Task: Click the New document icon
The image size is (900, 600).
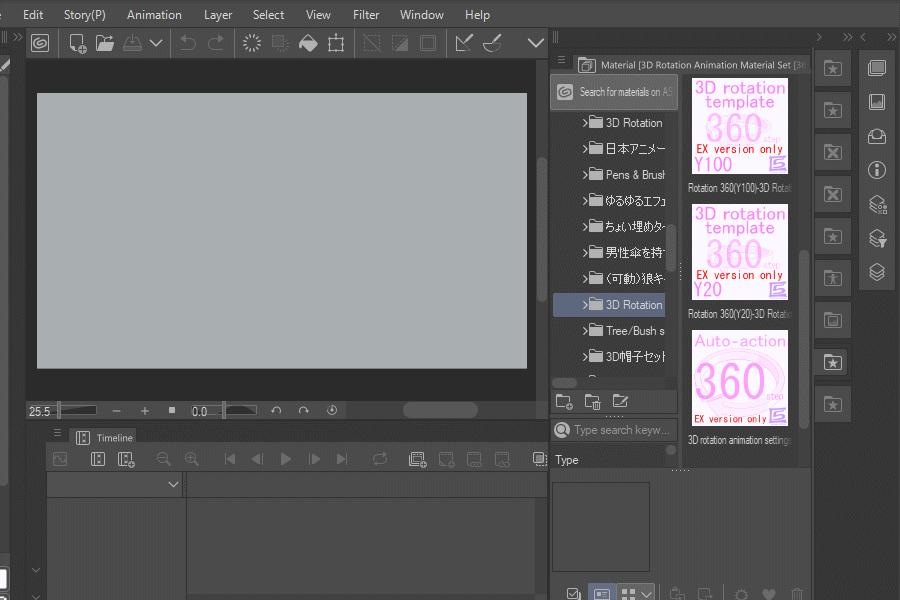Action: [x=77, y=43]
